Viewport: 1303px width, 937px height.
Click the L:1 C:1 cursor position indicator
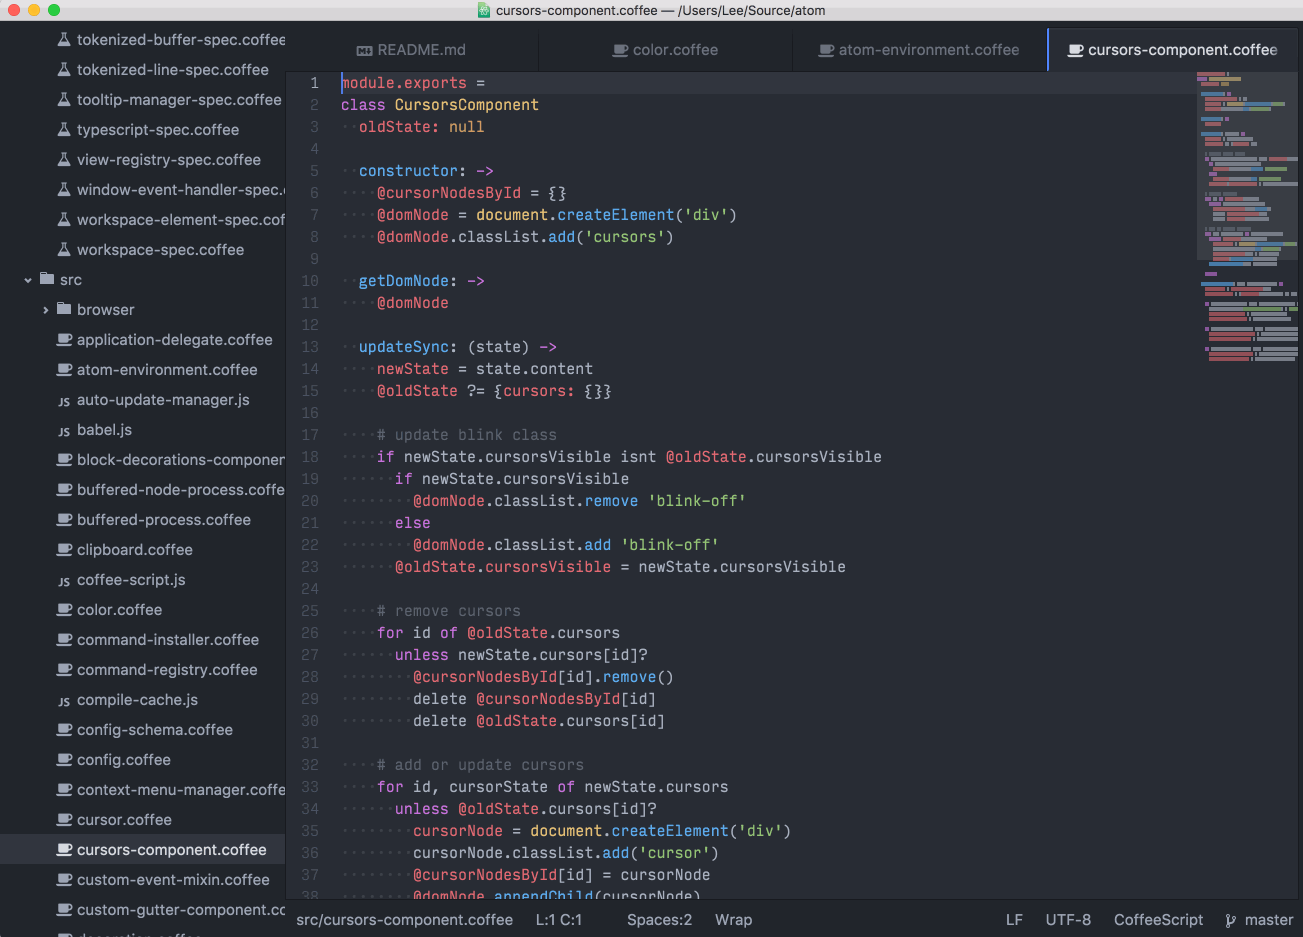[x=558, y=920]
